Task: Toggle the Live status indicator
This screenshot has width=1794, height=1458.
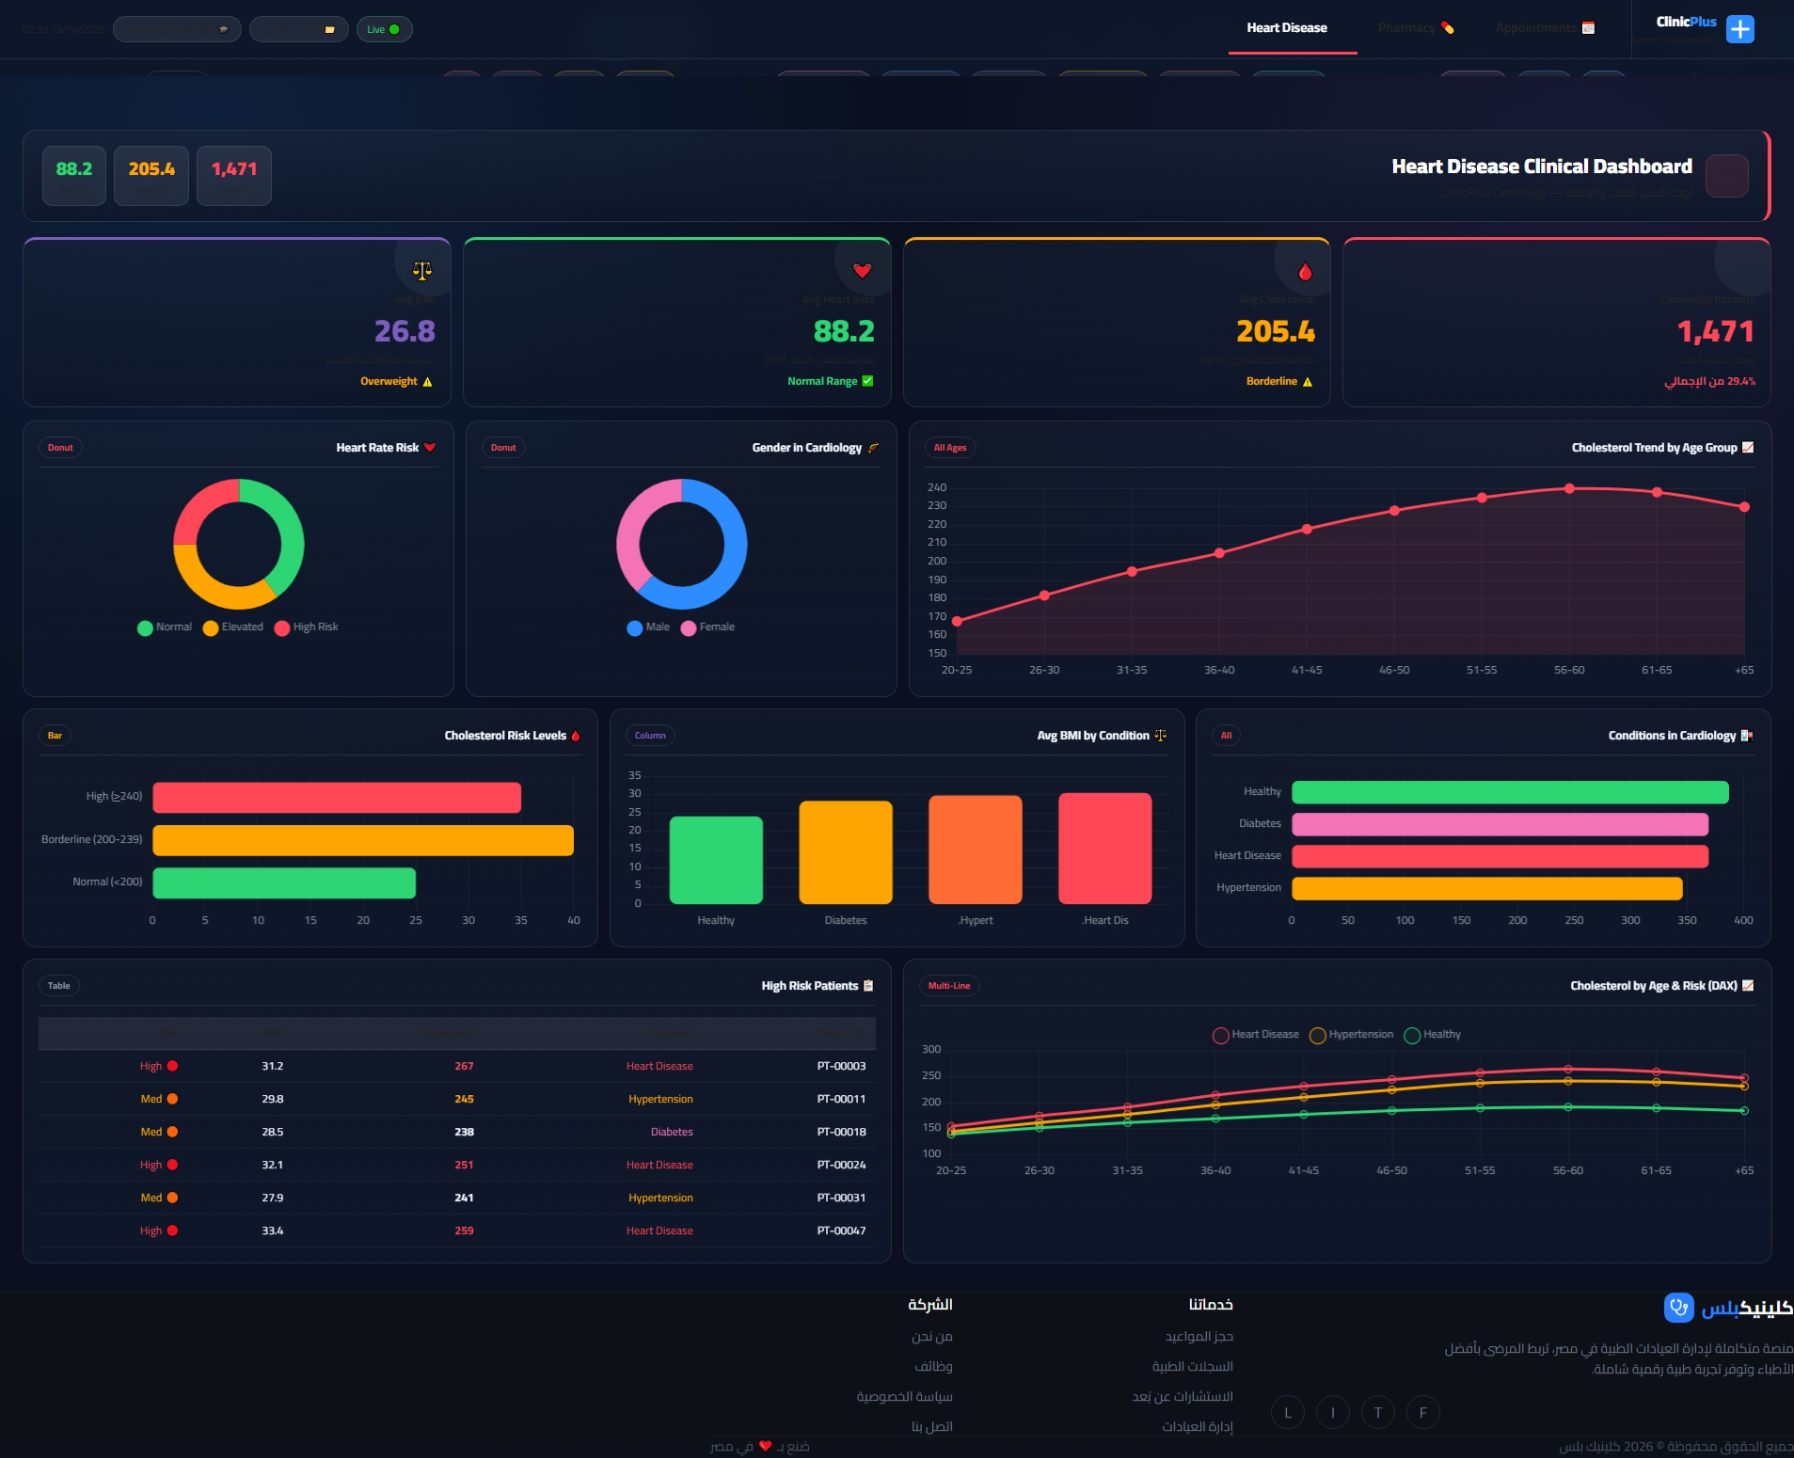Action: coord(384,29)
